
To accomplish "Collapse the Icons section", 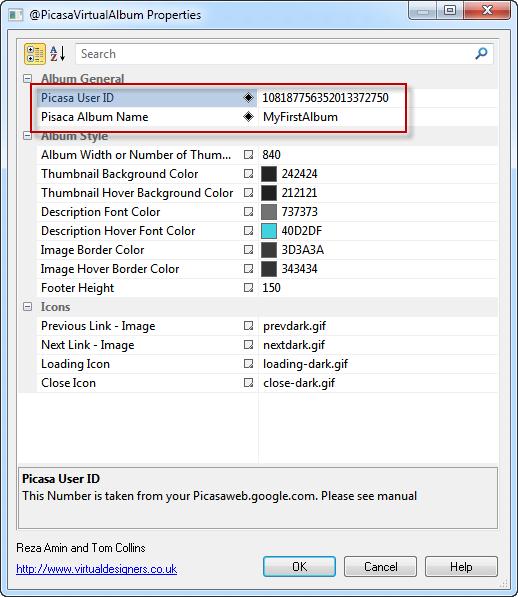I will point(27,307).
